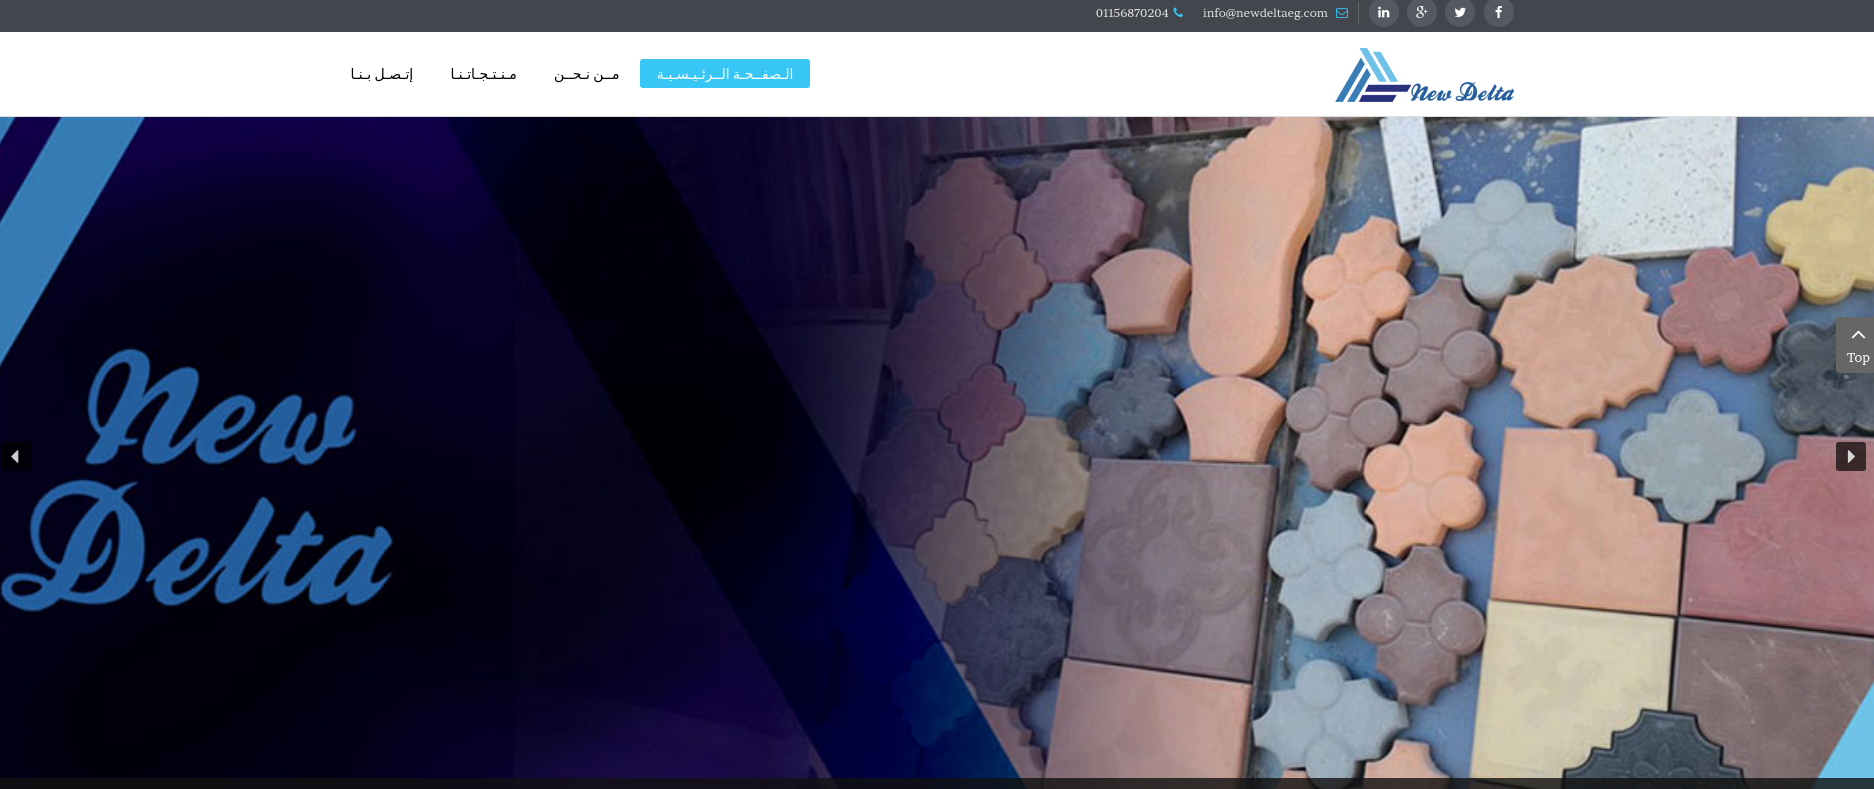1874x789 pixels.
Task: Open the Google Plus social icon
Action: pyautogui.click(x=1422, y=13)
